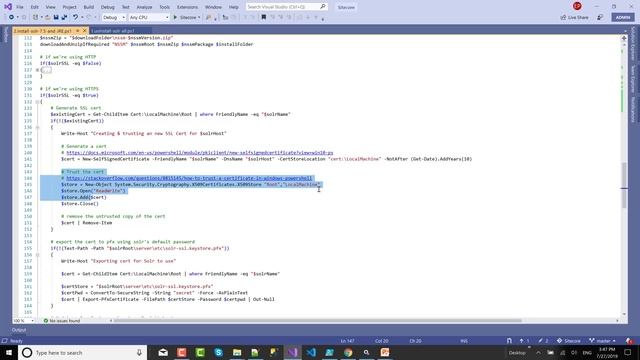
Task: Click the send feedback icon
Action: [x=600, y=18]
